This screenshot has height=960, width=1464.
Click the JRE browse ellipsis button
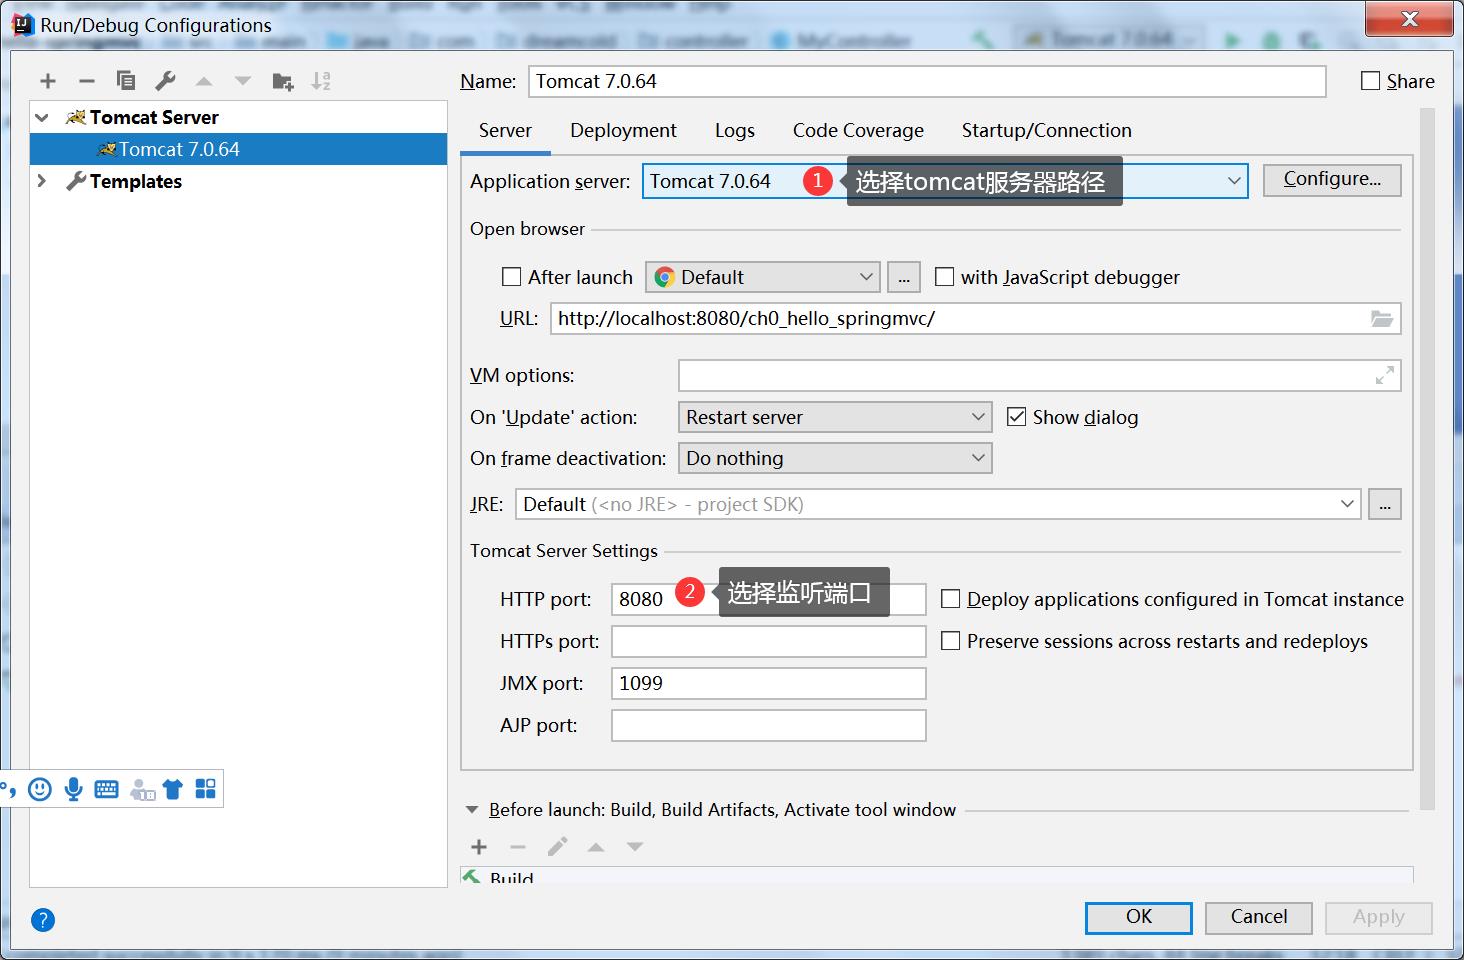coord(1385,504)
